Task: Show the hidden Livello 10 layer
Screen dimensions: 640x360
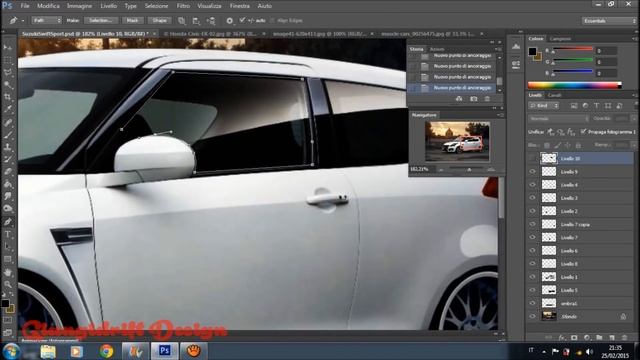Action: (x=532, y=158)
